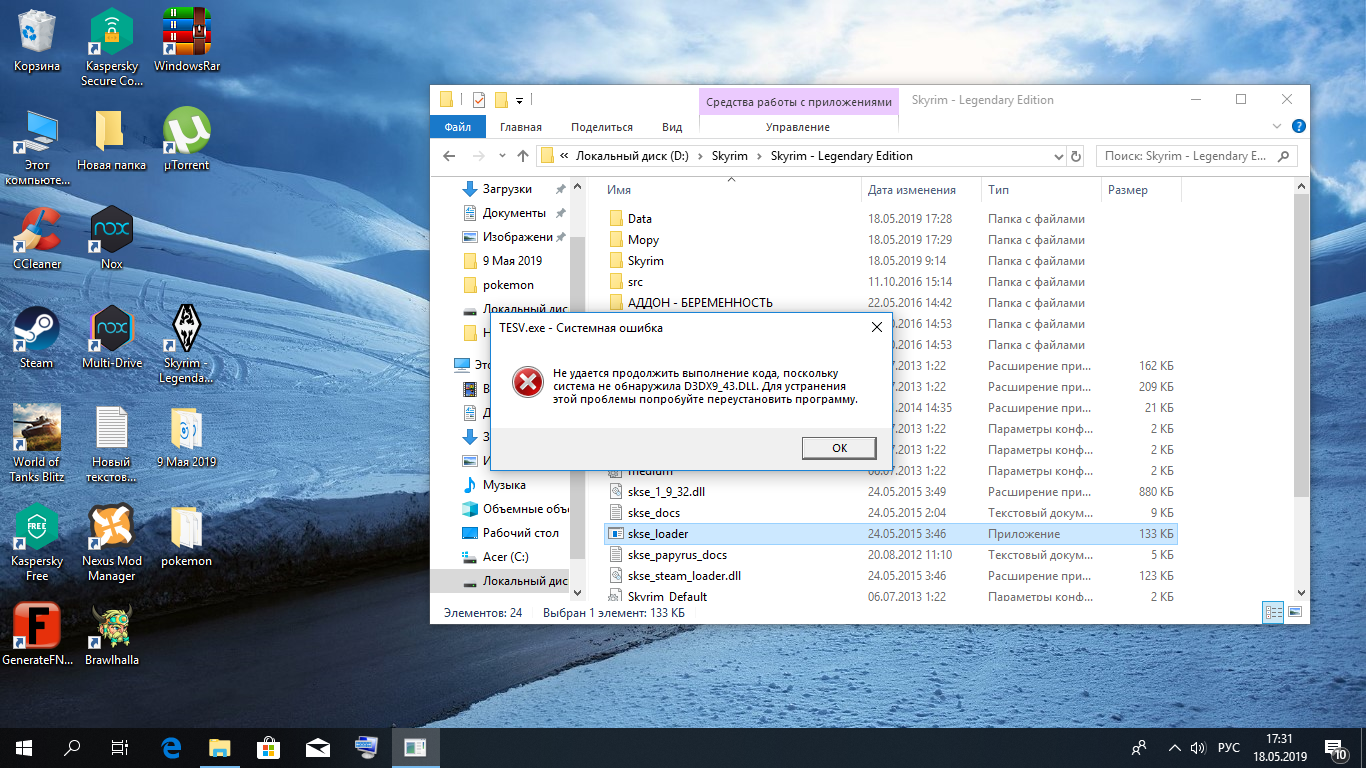Expand the ribbon with the chevron arrow
Screen dimensions: 1366x768
(1277, 127)
